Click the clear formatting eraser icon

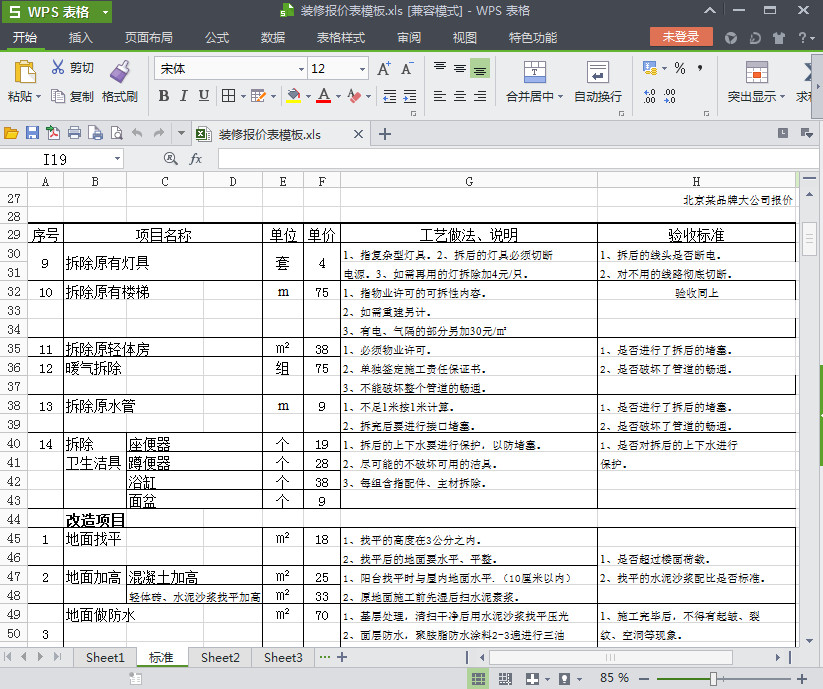[354, 96]
